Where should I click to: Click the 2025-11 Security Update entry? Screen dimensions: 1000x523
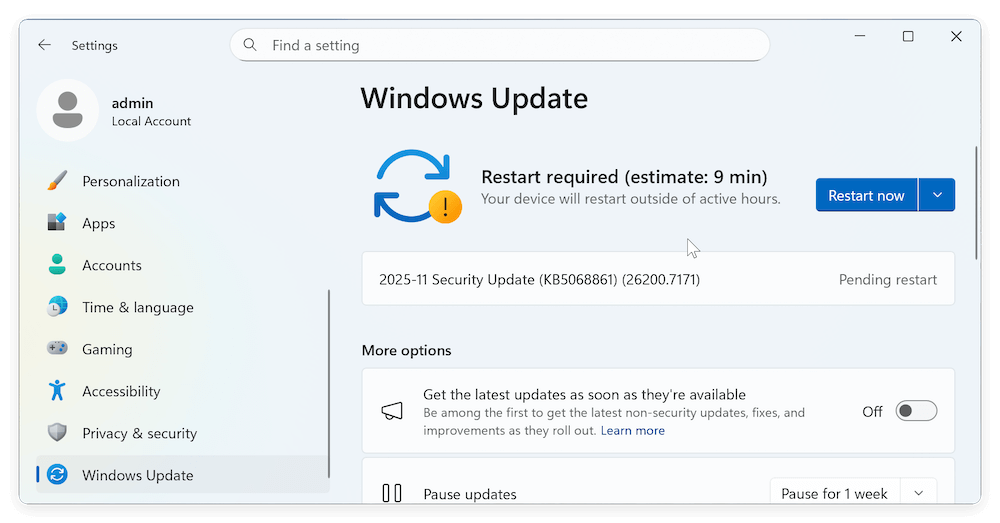pos(658,279)
